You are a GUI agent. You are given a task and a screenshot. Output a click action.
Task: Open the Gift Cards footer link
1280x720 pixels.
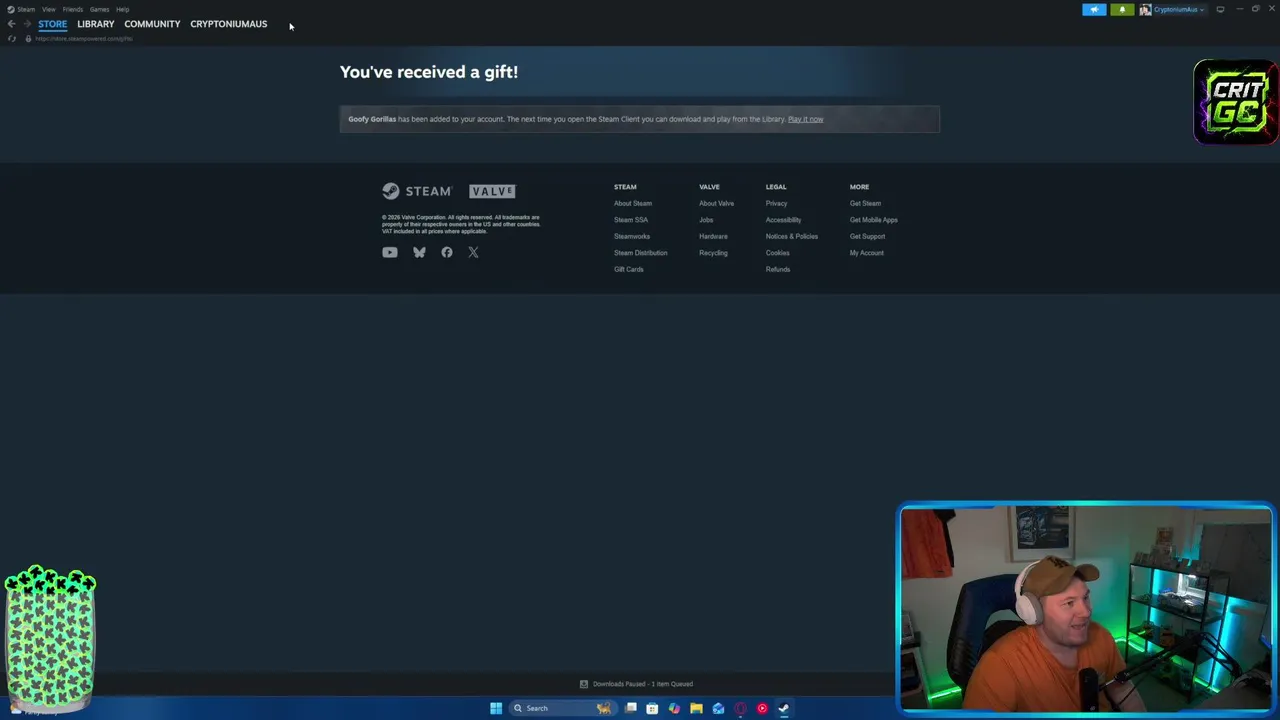click(x=629, y=269)
